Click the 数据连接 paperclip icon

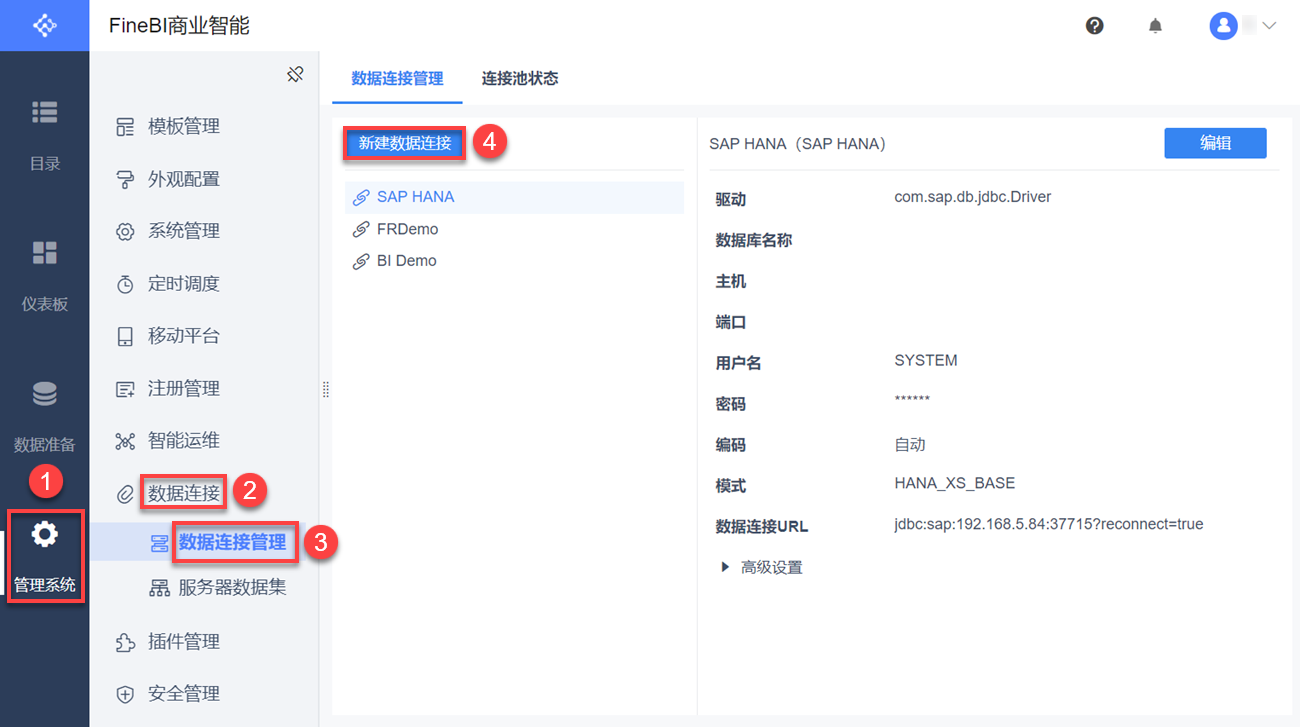pyautogui.click(x=125, y=493)
